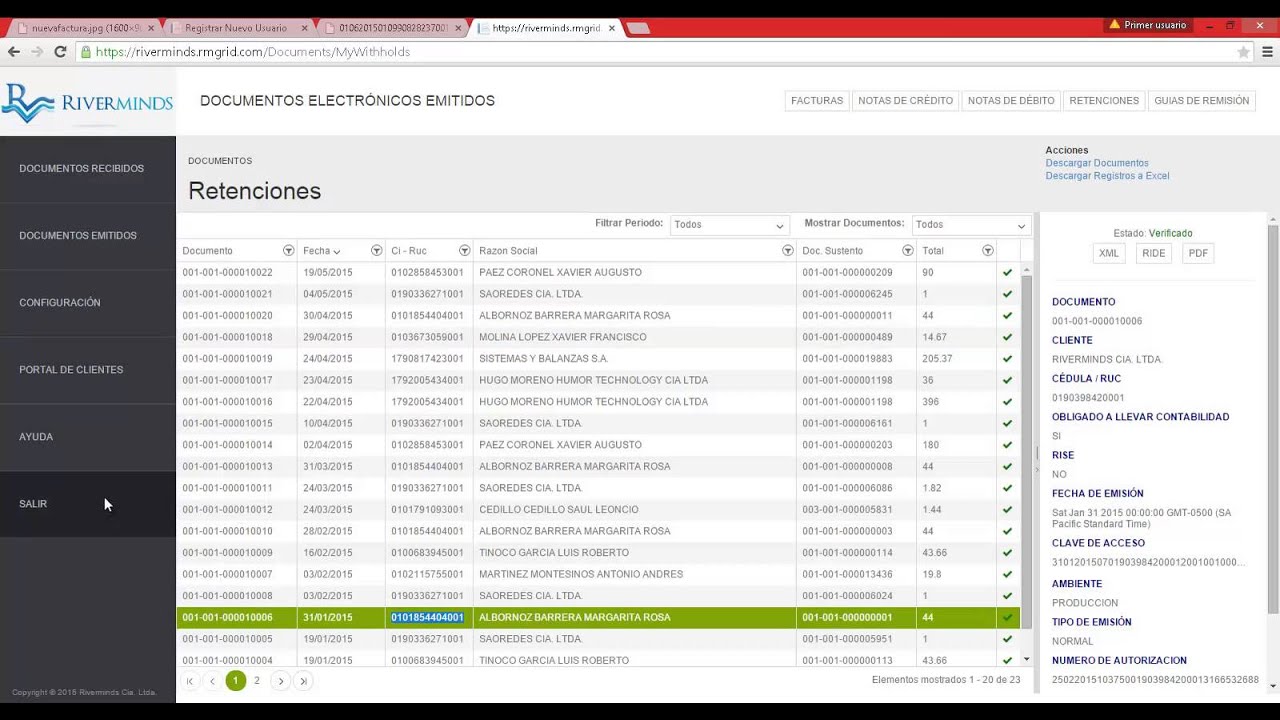Screen dimensions: 1280x720
Task: Click the Verificado status text
Action: coord(1170,233)
